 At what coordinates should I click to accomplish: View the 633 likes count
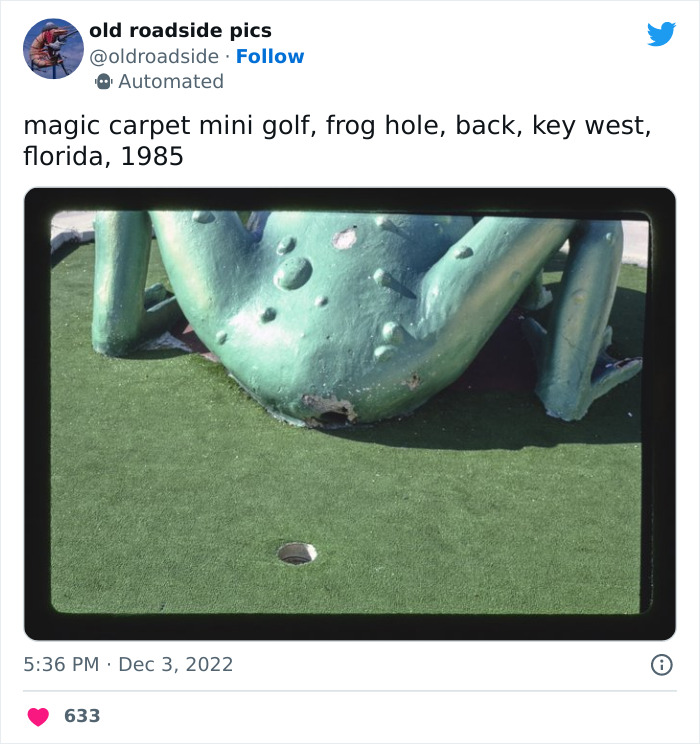coord(82,716)
